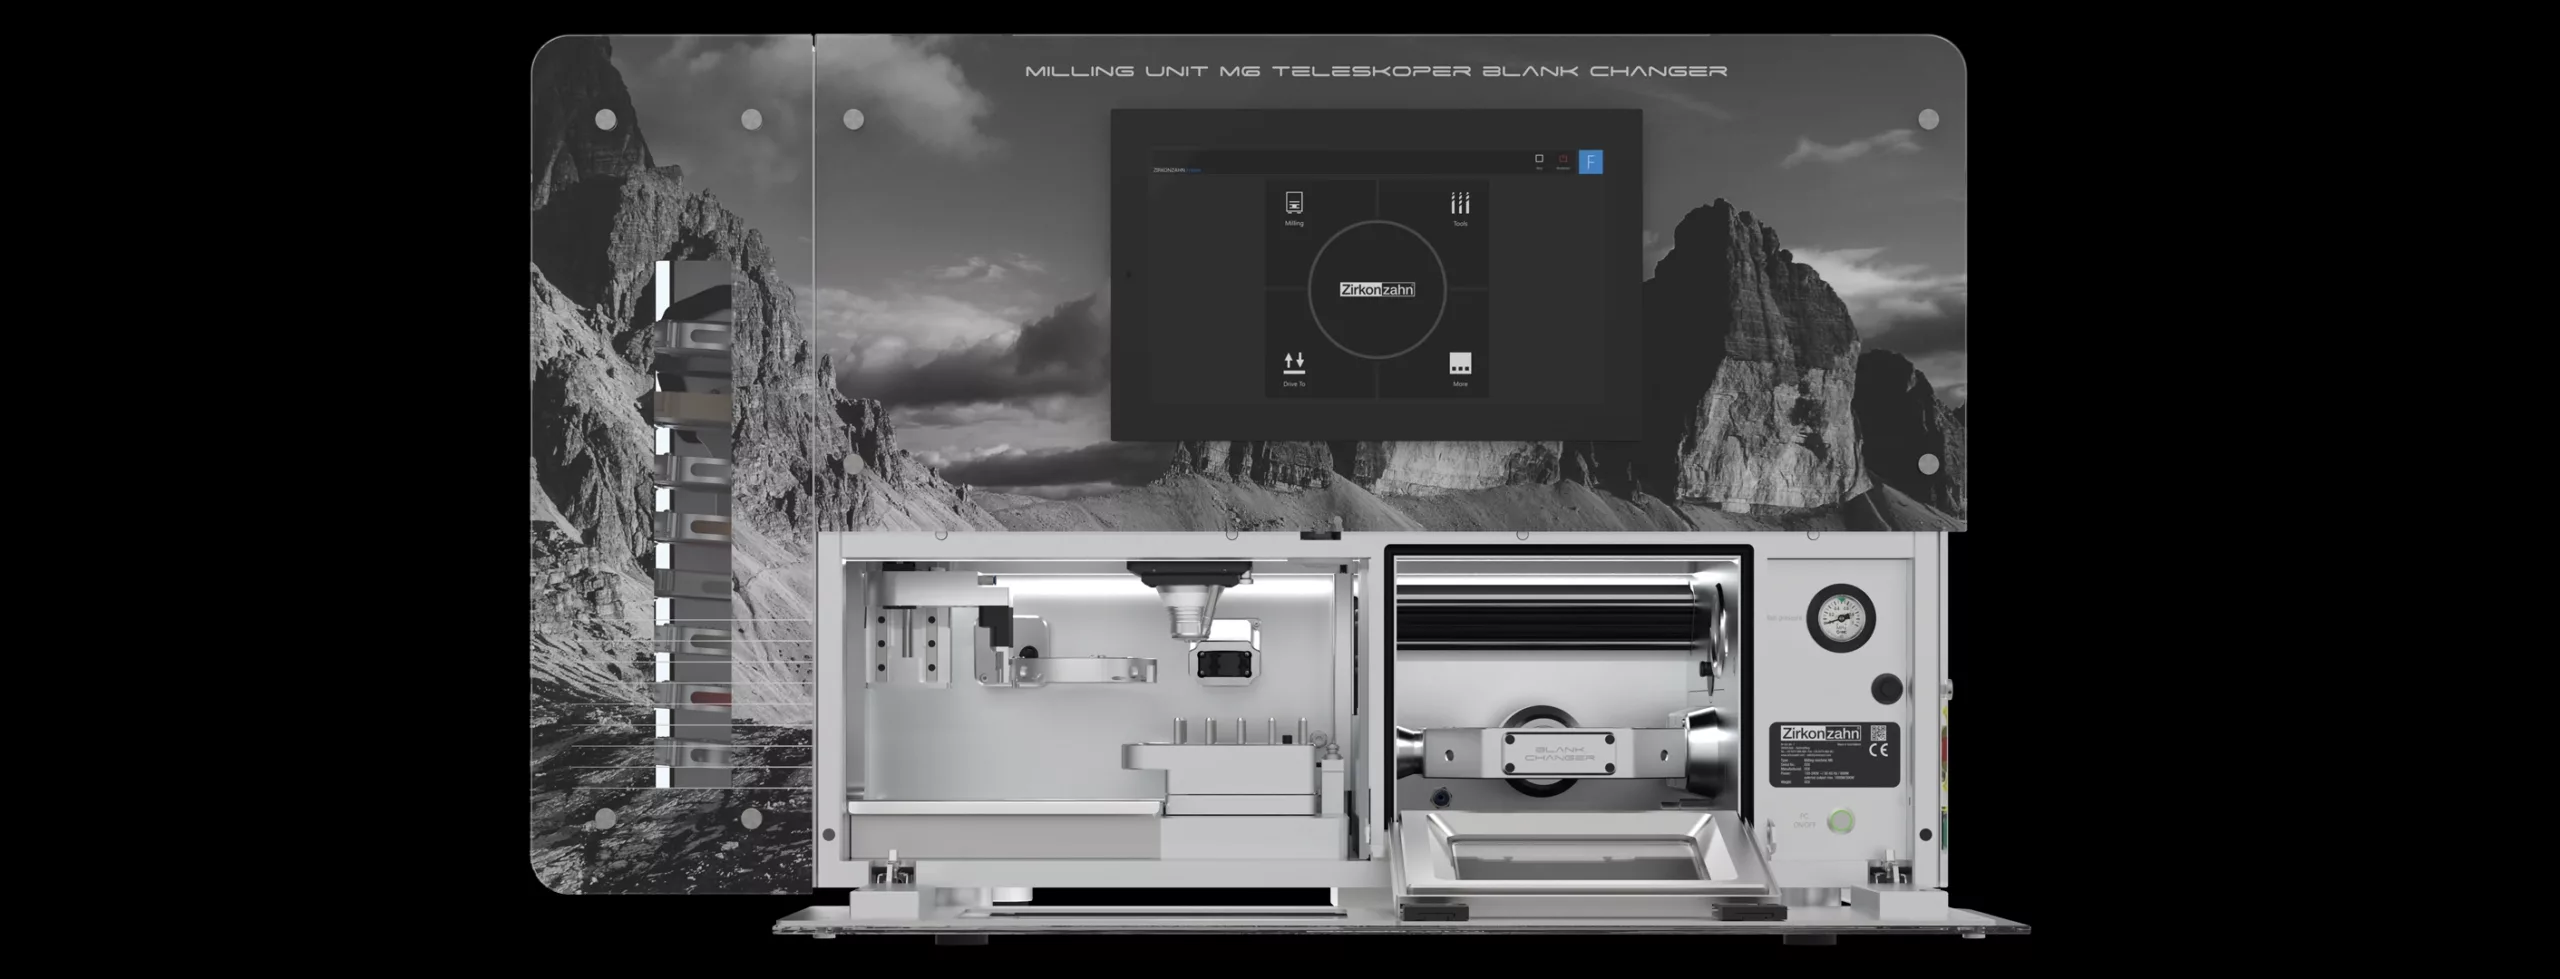Click the machine title text at top
This screenshot has height=979, width=2560.
pos(1376,71)
